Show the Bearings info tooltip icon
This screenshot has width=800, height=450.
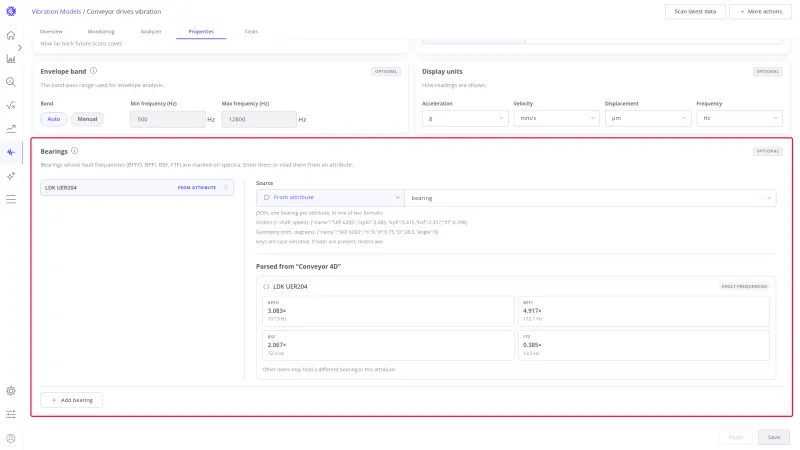click(x=74, y=151)
